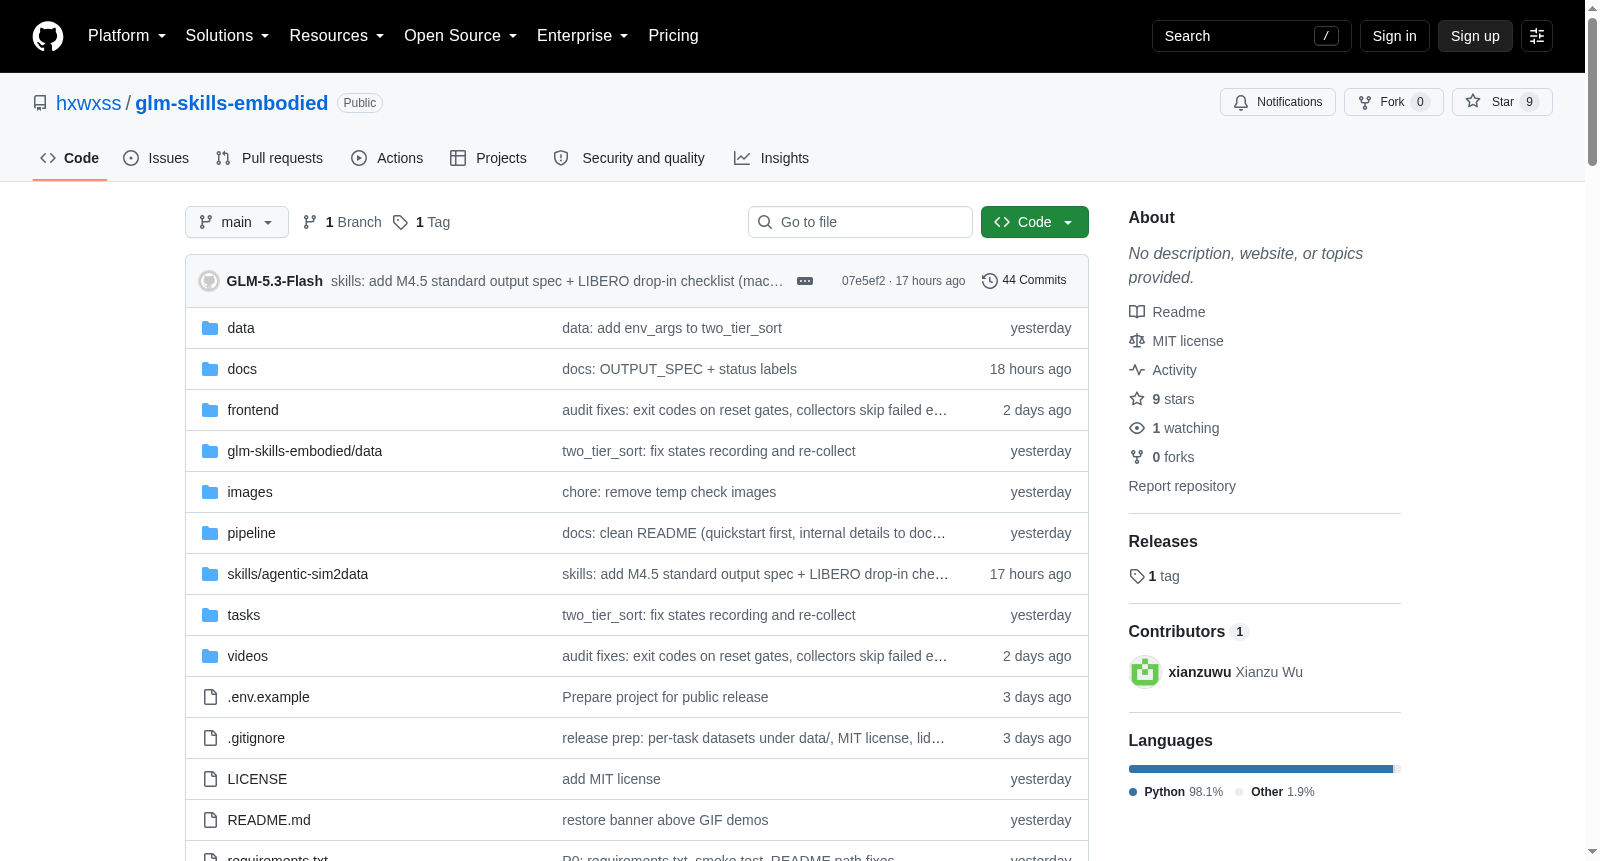Click the page vertical scrollbar
This screenshot has height=861, width=1600.
1592,90
